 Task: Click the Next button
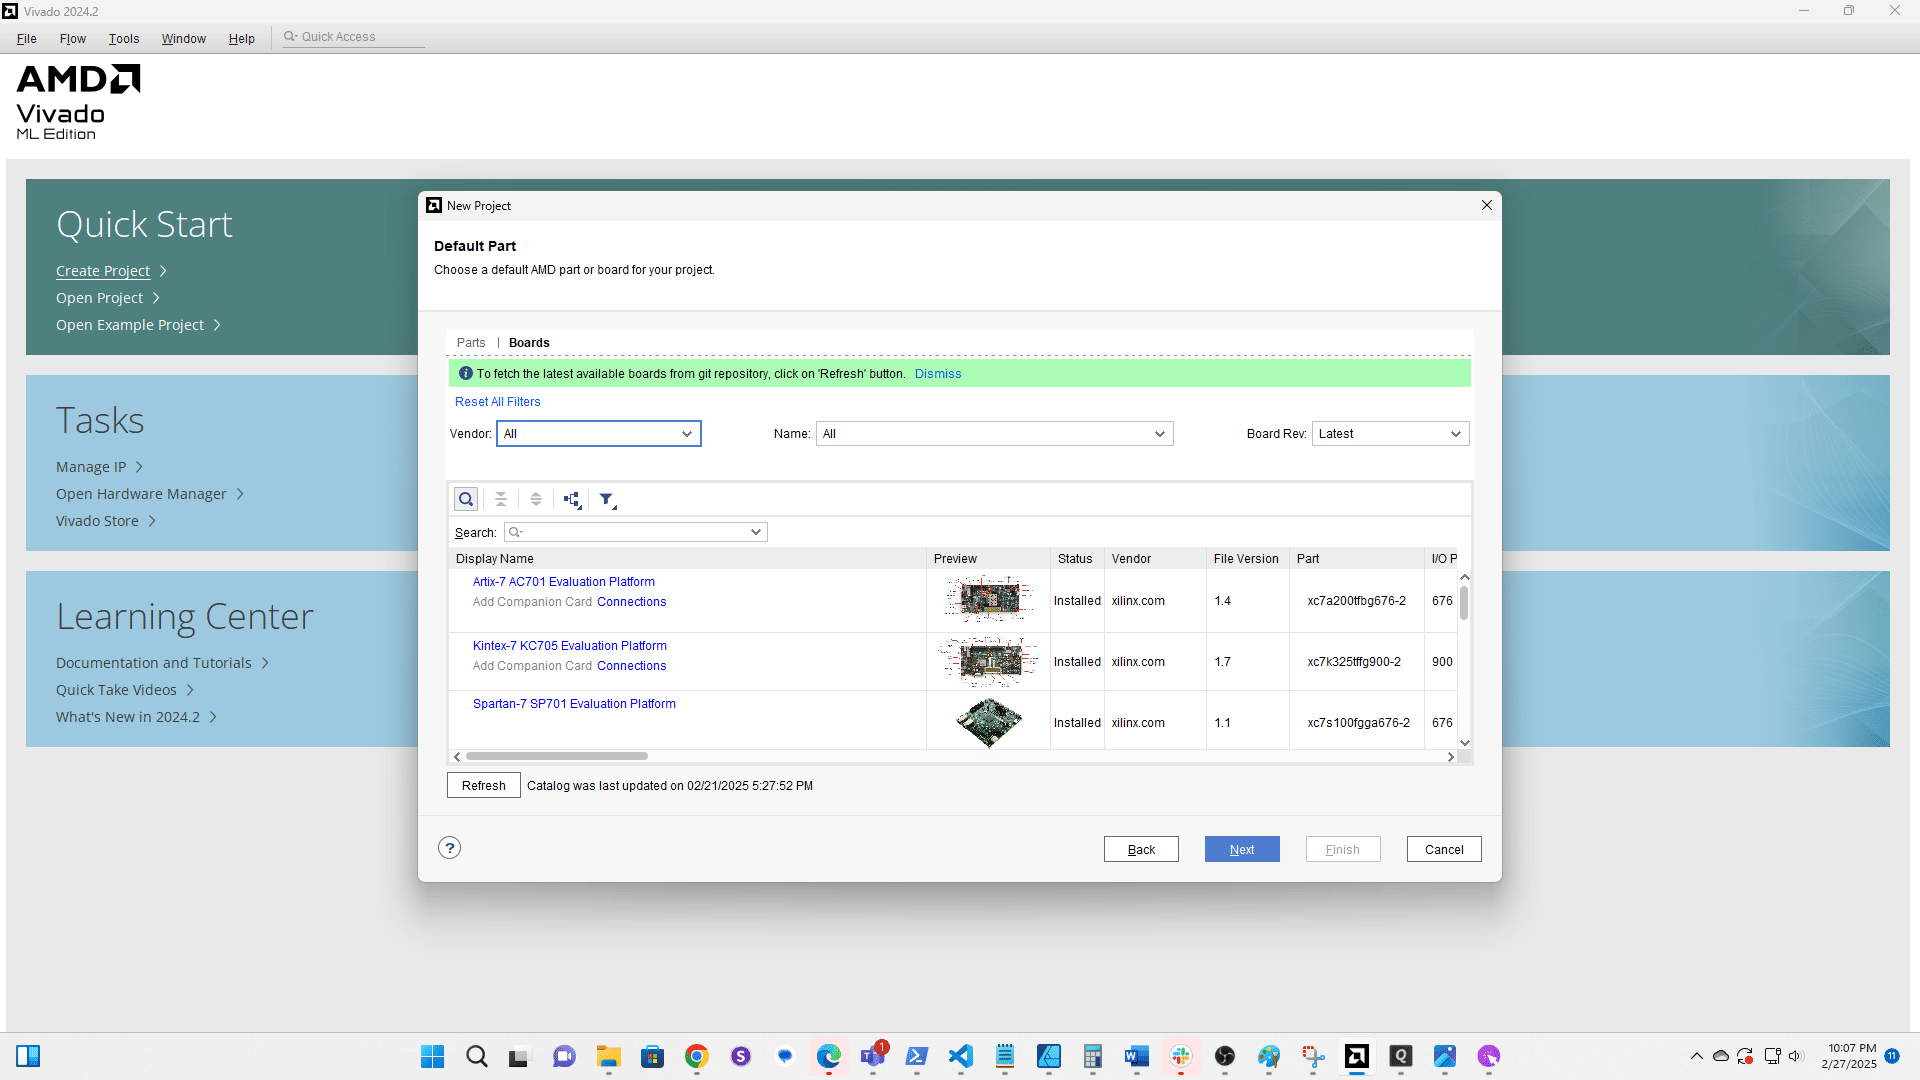1241,849
